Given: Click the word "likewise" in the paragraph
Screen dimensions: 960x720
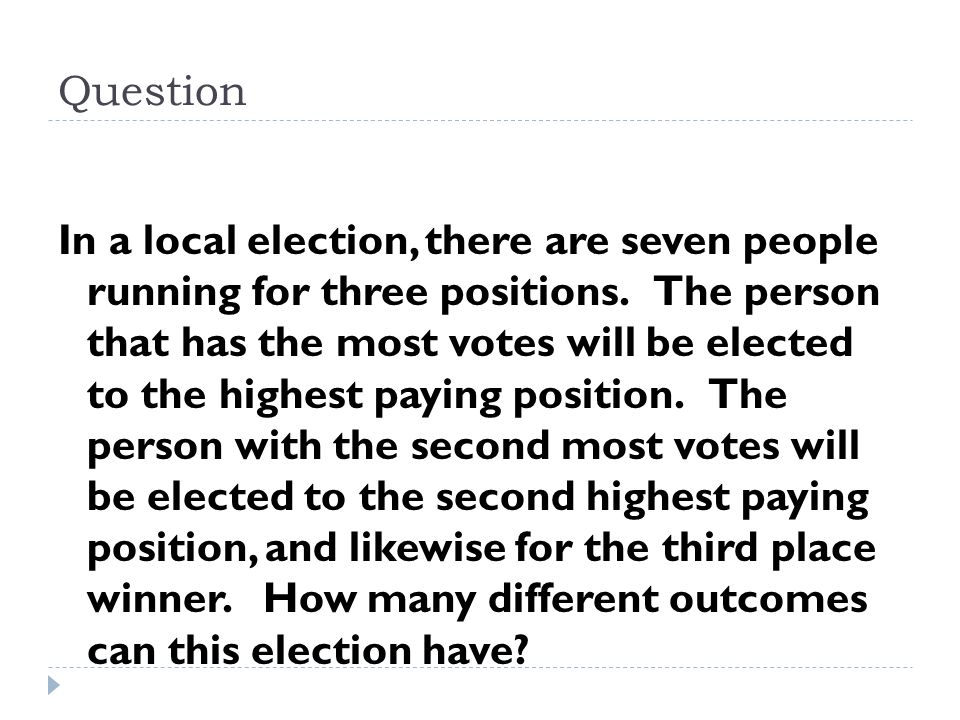Looking at the screenshot, I should (x=427, y=548).
